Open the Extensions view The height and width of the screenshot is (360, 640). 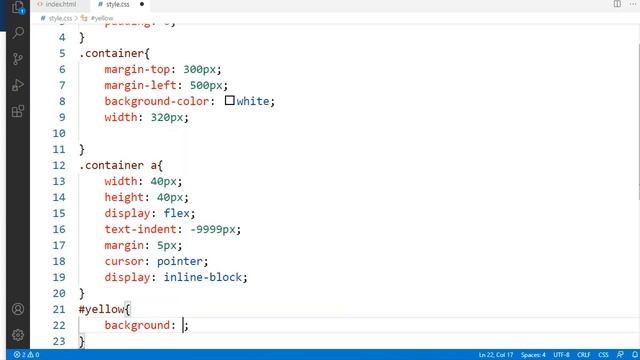(18, 111)
